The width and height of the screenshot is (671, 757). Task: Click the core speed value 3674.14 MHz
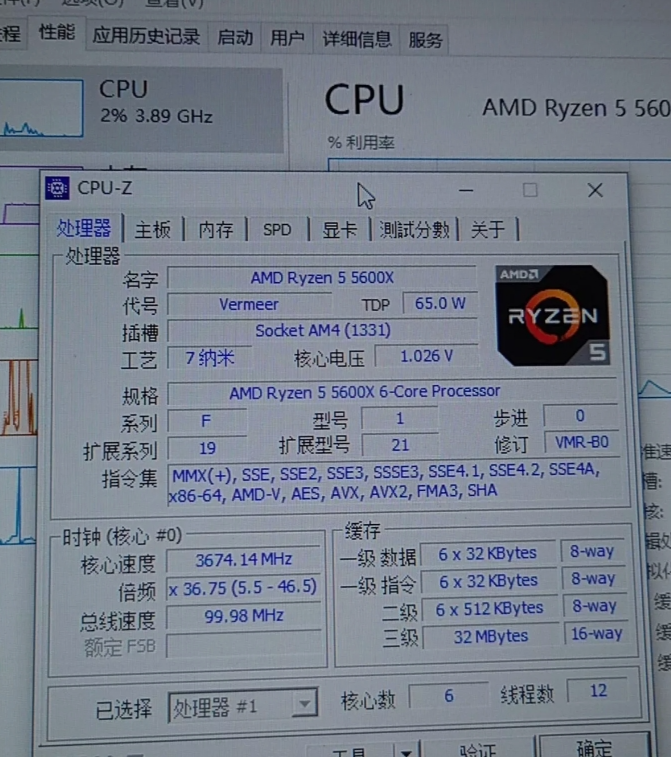[244, 560]
